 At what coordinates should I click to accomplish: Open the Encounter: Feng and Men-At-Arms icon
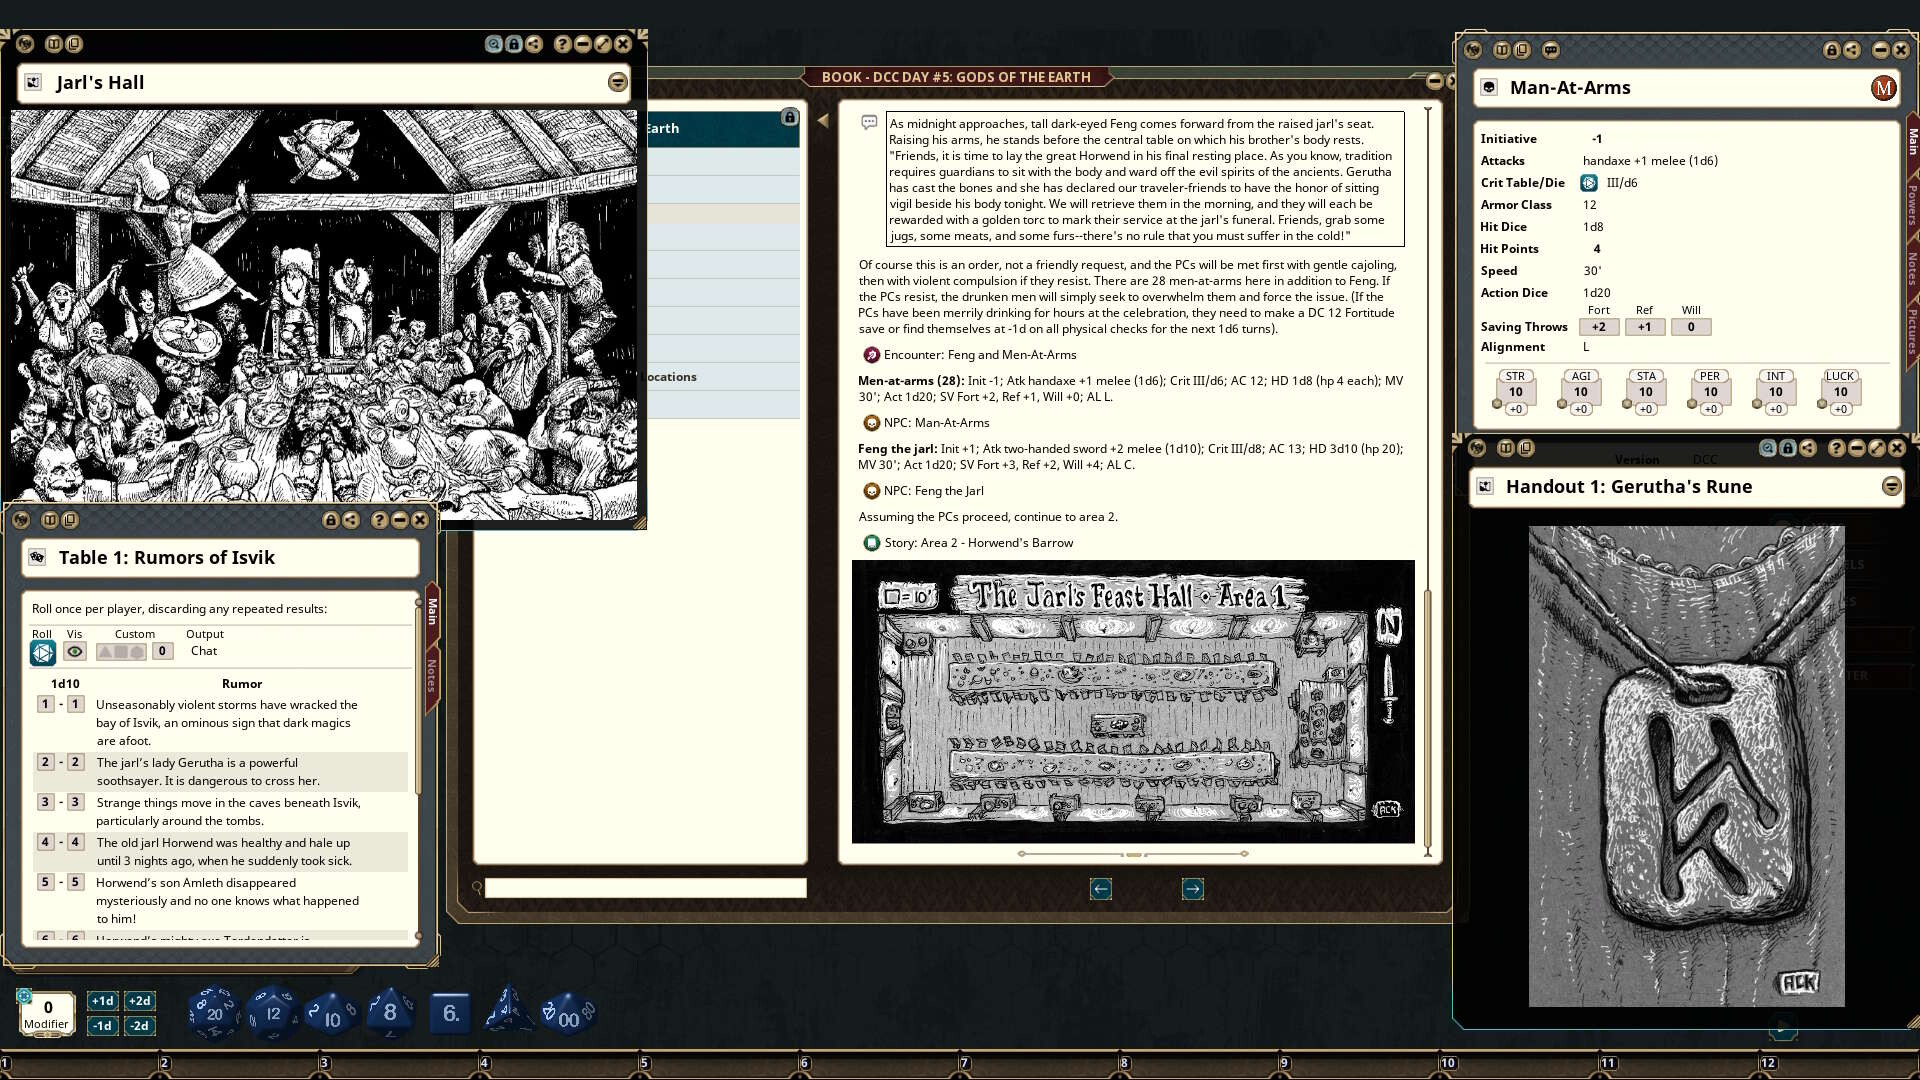pos(871,355)
